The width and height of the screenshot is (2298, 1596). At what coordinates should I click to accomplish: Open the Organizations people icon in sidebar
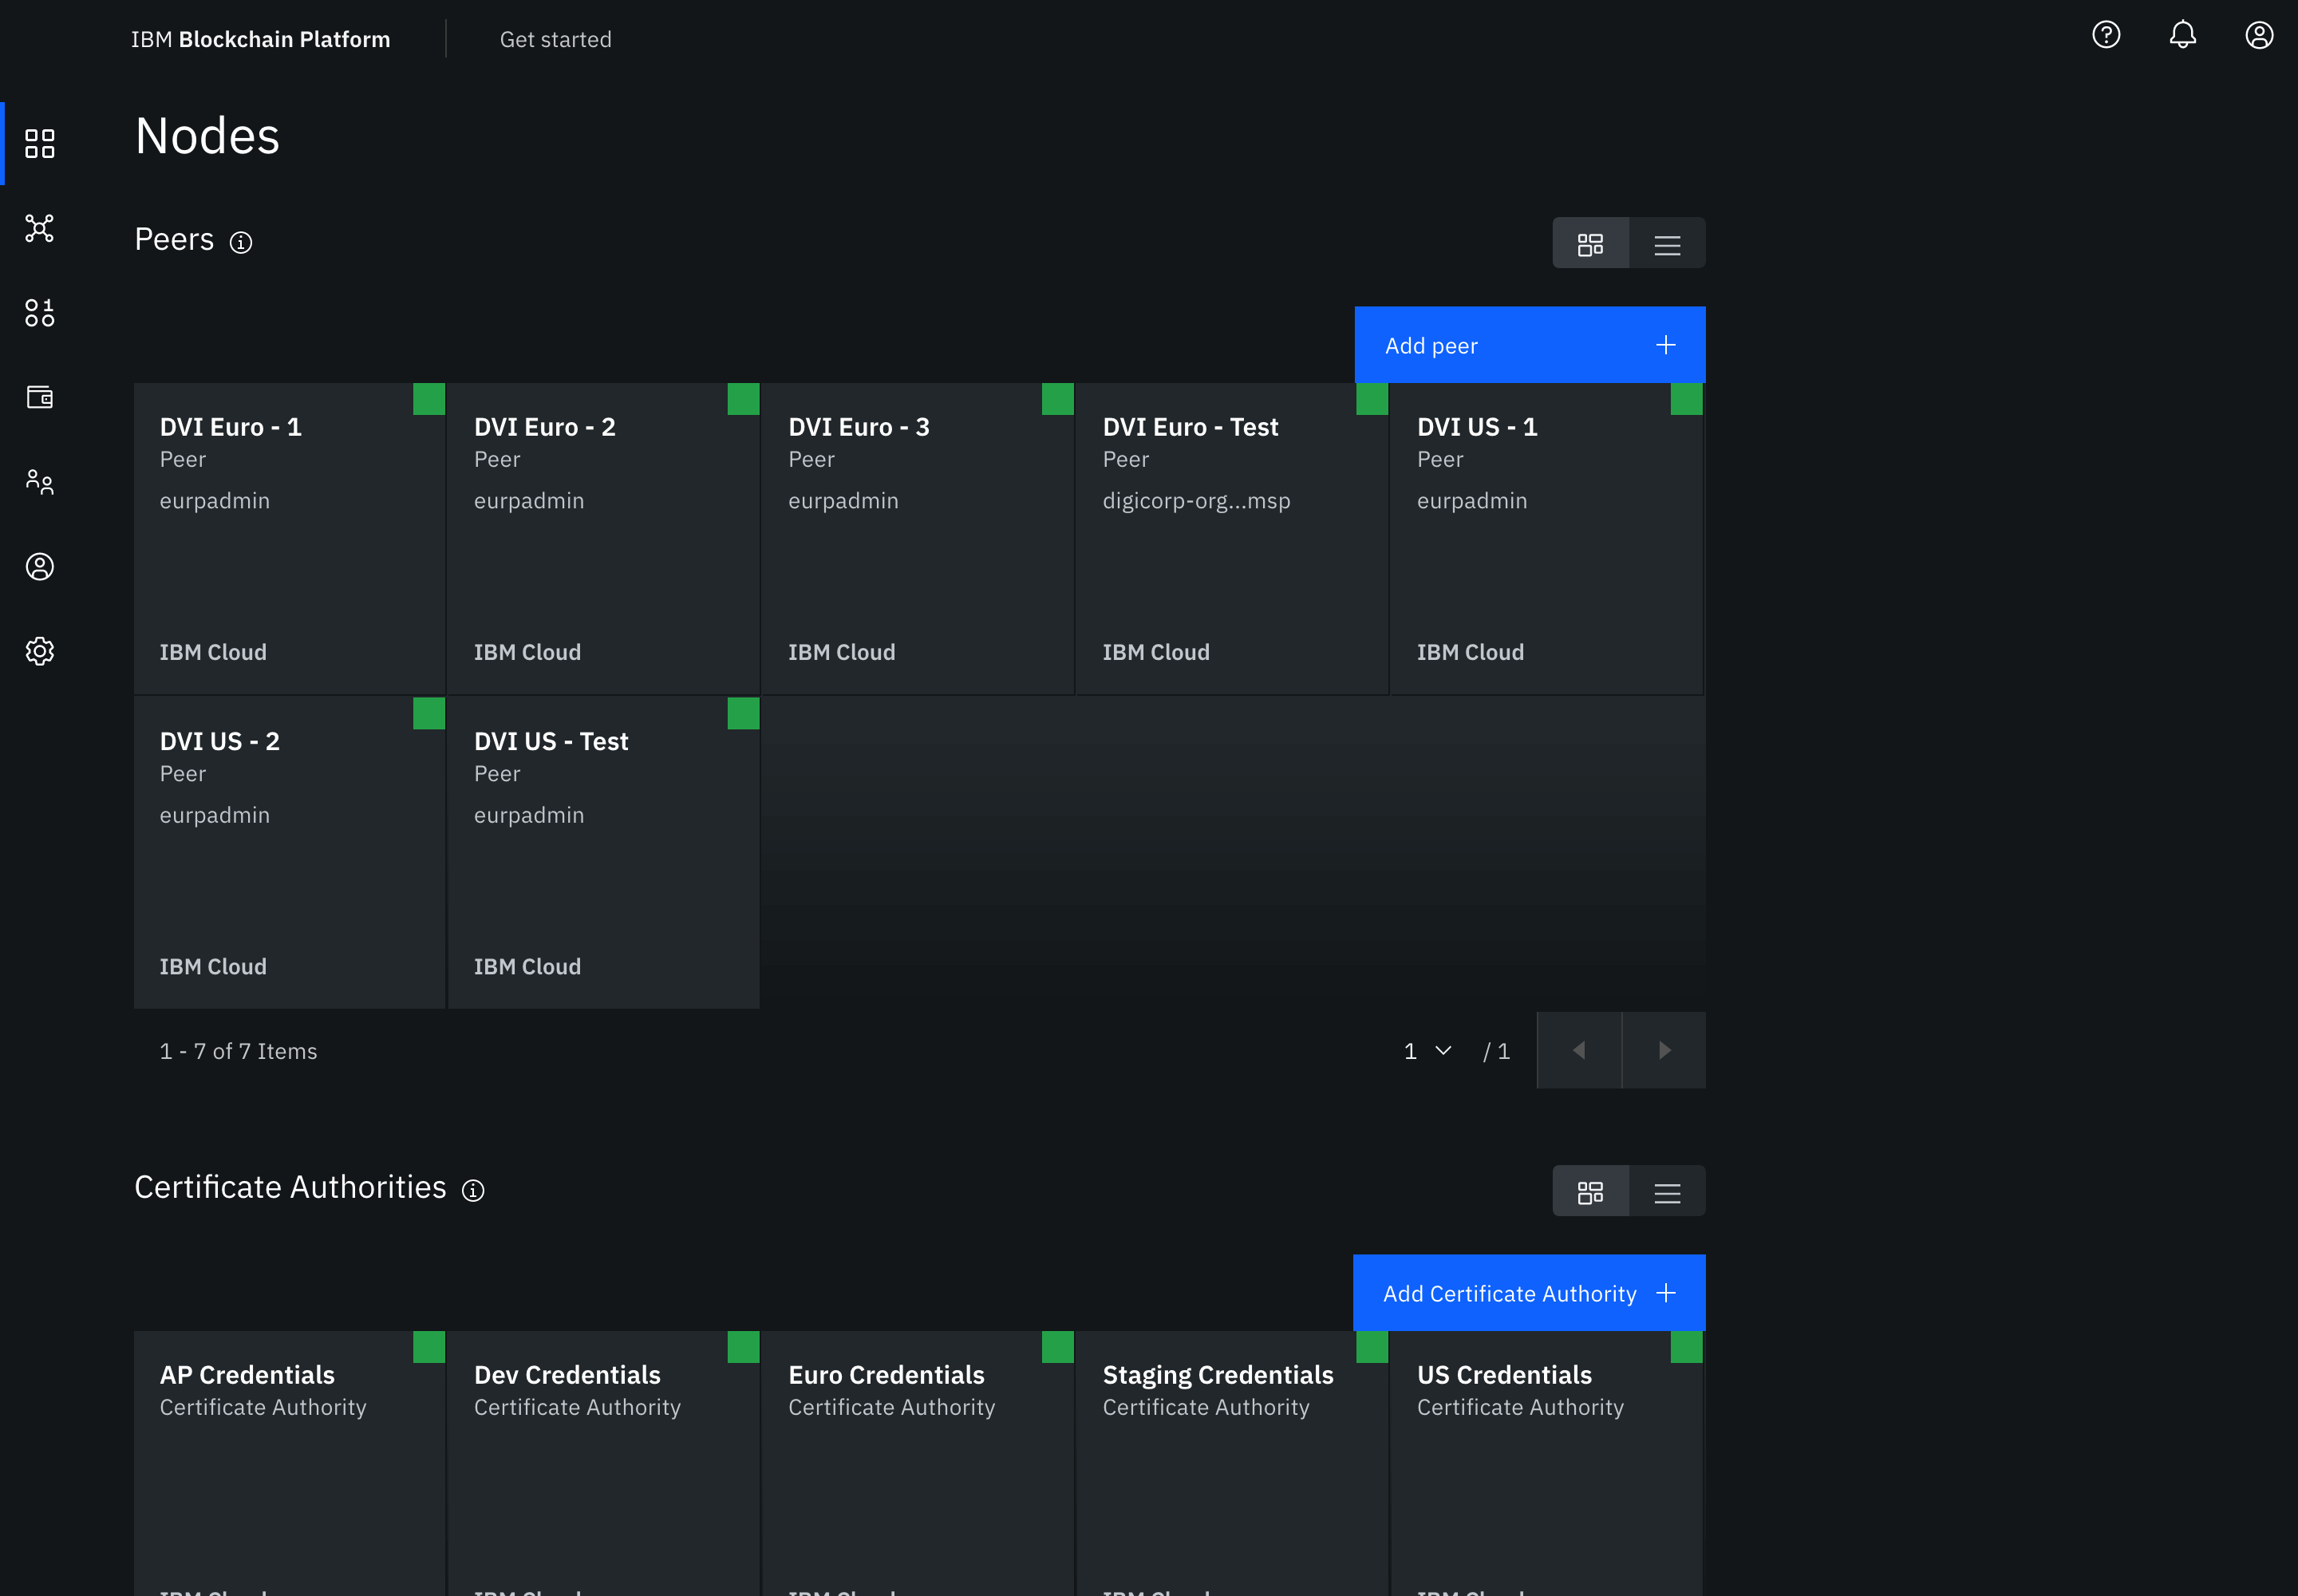click(x=40, y=482)
